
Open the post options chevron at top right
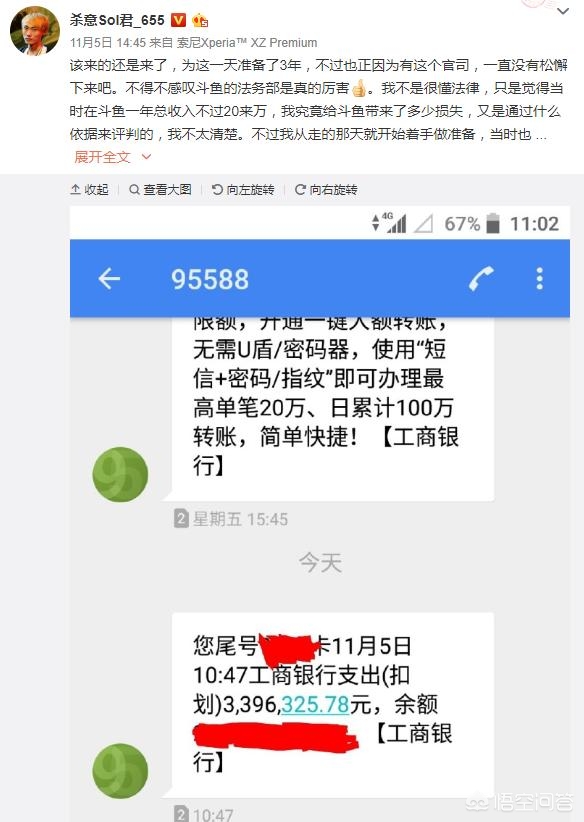click(x=563, y=11)
